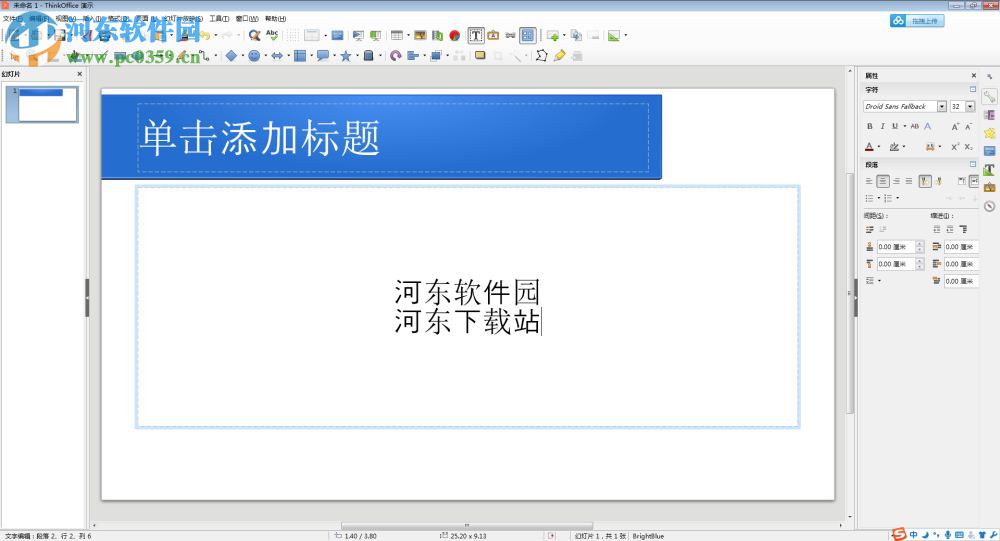Toggle the shadow rectangle icon

(480, 56)
